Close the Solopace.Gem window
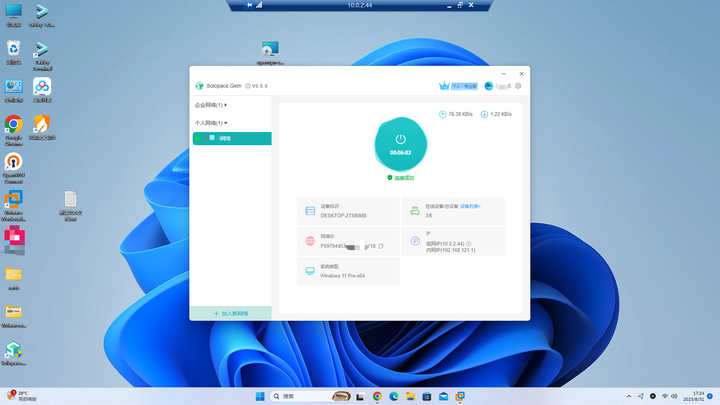This screenshot has width=720, height=405. 521,73
